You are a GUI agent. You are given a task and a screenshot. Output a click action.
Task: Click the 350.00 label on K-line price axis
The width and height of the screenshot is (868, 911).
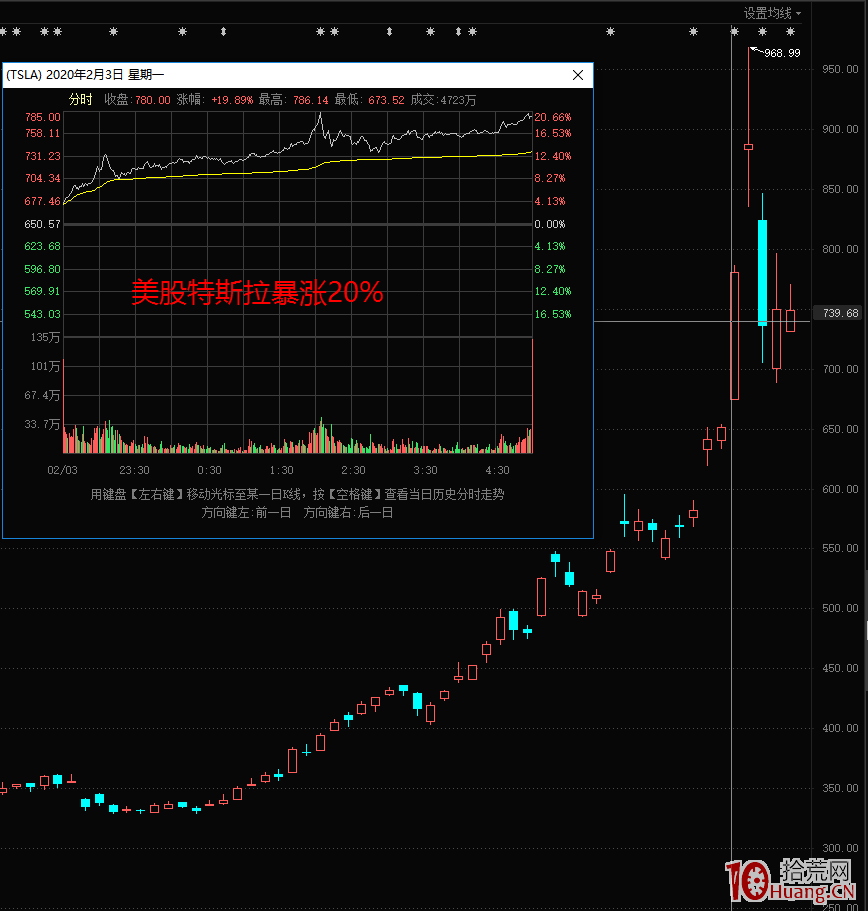[x=840, y=788]
